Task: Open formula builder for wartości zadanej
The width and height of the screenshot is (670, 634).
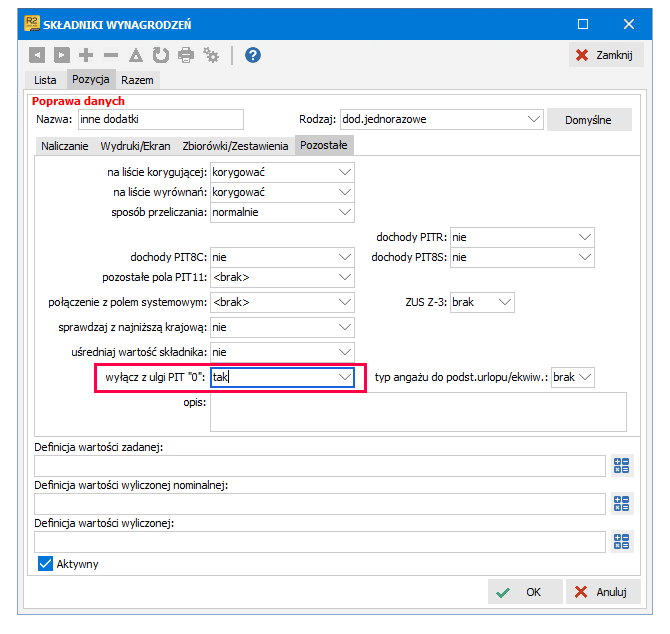Action: pos(622,466)
